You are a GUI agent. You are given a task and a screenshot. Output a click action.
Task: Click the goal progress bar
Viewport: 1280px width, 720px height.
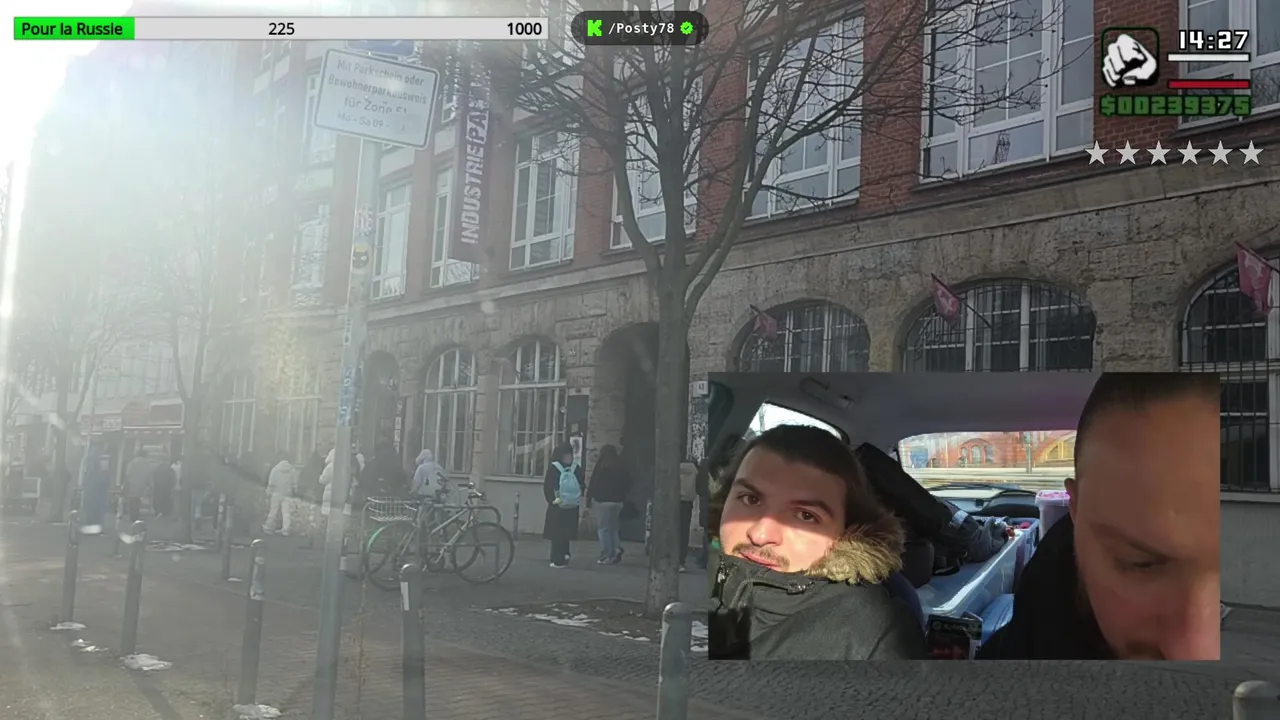[x=281, y=29]
